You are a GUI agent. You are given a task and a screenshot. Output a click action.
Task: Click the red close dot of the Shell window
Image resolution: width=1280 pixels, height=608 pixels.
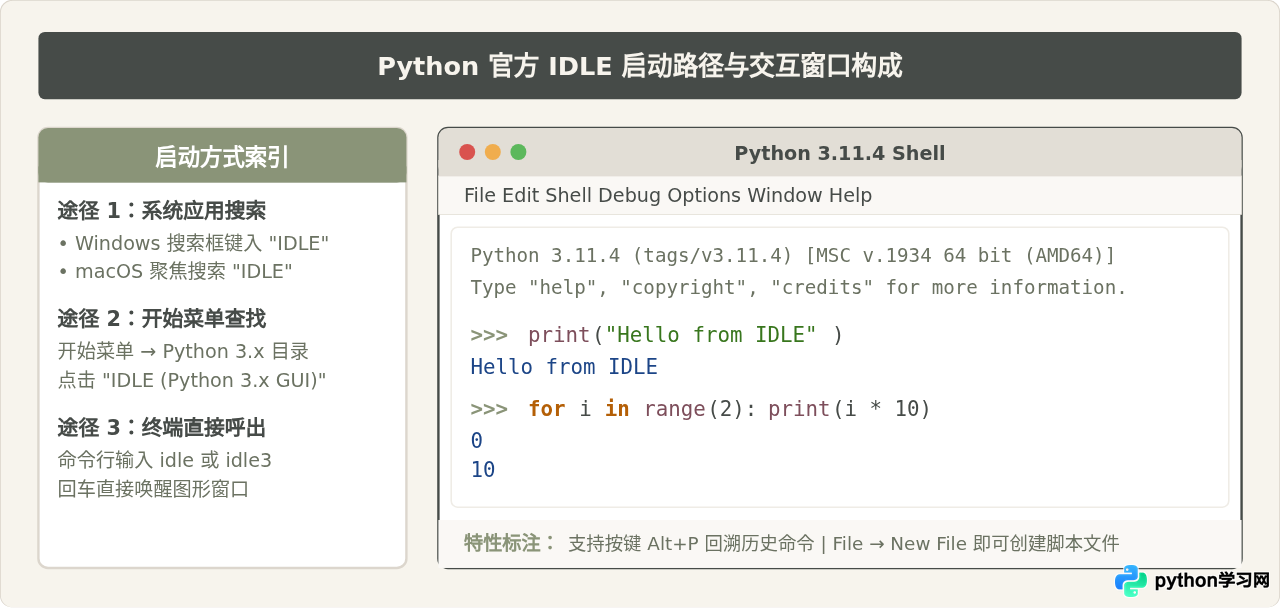tap(467, 152)
